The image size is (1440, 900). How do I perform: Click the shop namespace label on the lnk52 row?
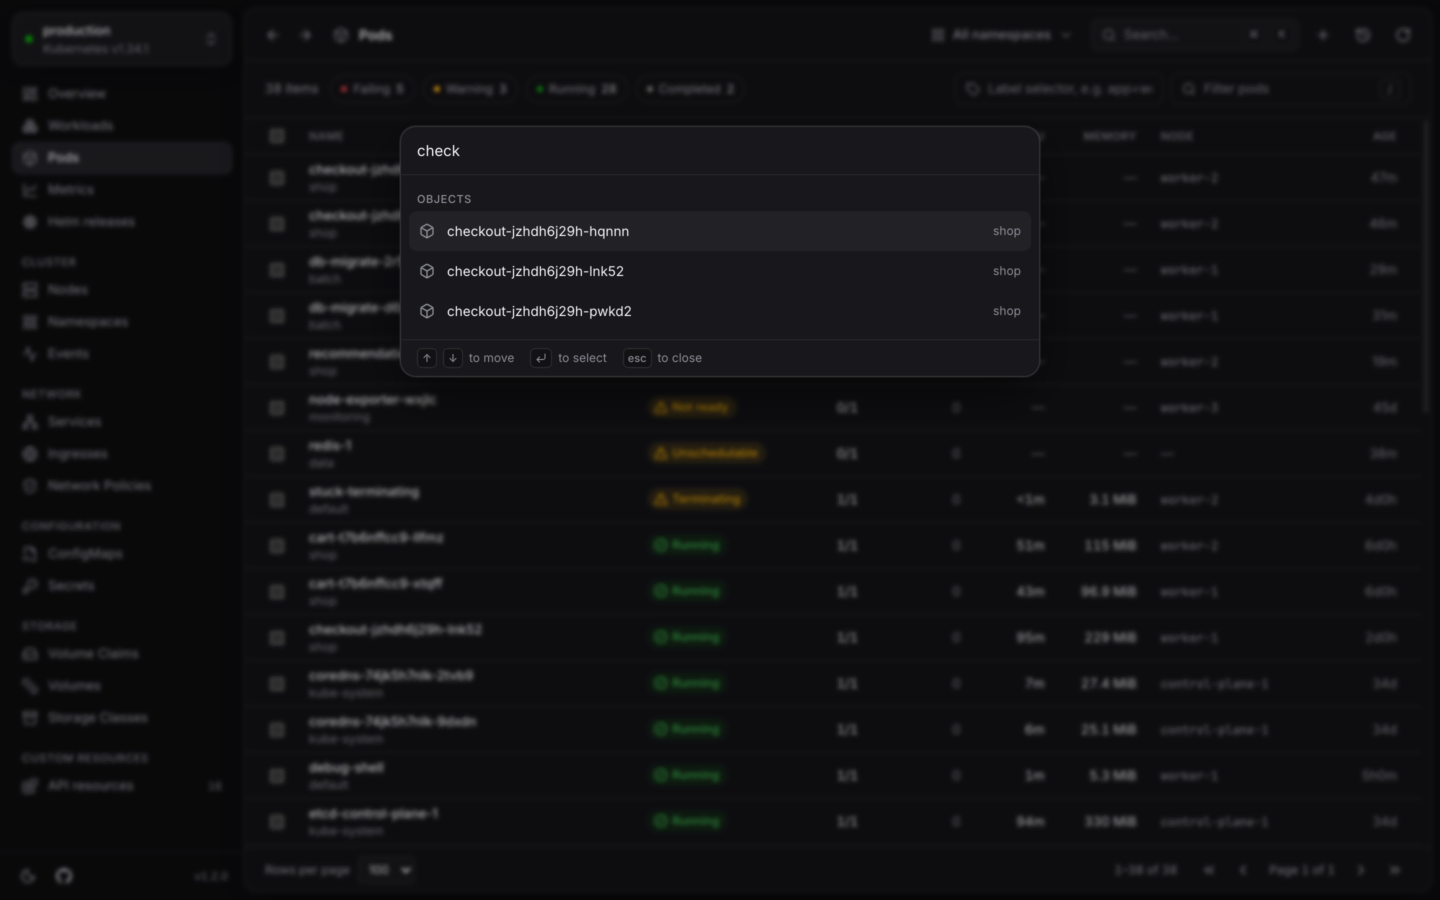tap(1007, 271)
